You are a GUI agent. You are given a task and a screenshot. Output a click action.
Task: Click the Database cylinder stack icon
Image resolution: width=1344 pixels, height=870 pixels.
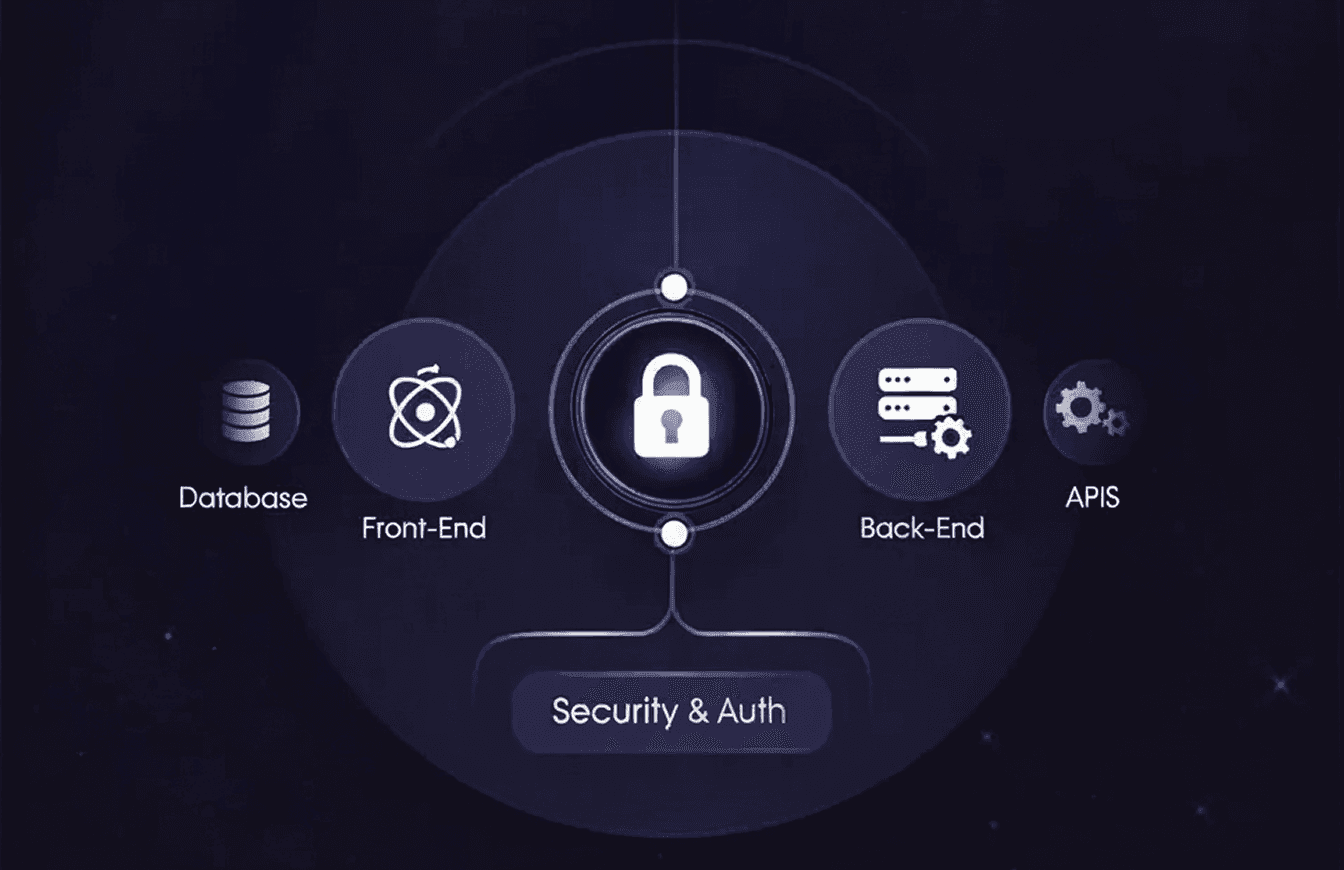(x=247, y=410)
